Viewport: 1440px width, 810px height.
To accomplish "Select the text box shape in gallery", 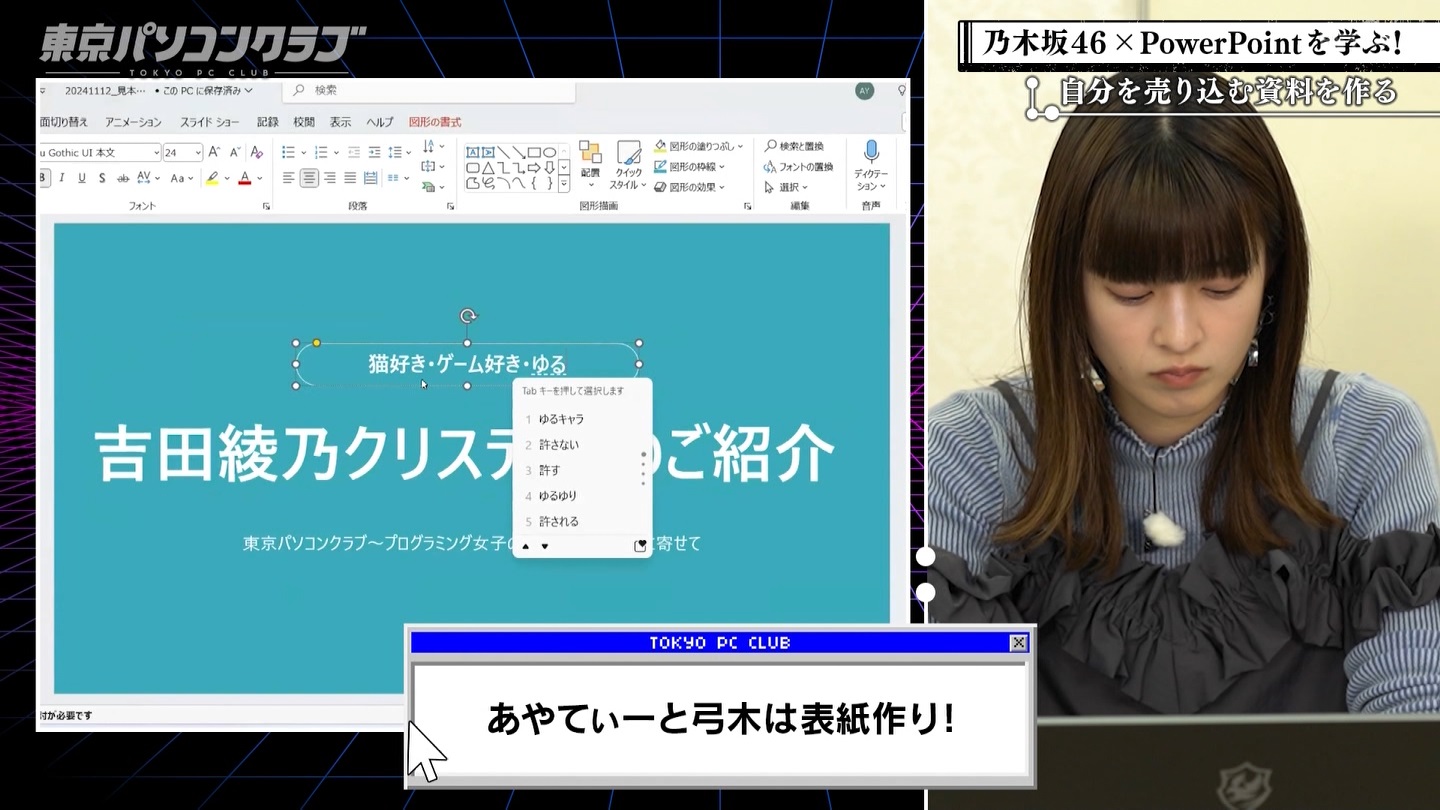I will [x=473, y=152].
